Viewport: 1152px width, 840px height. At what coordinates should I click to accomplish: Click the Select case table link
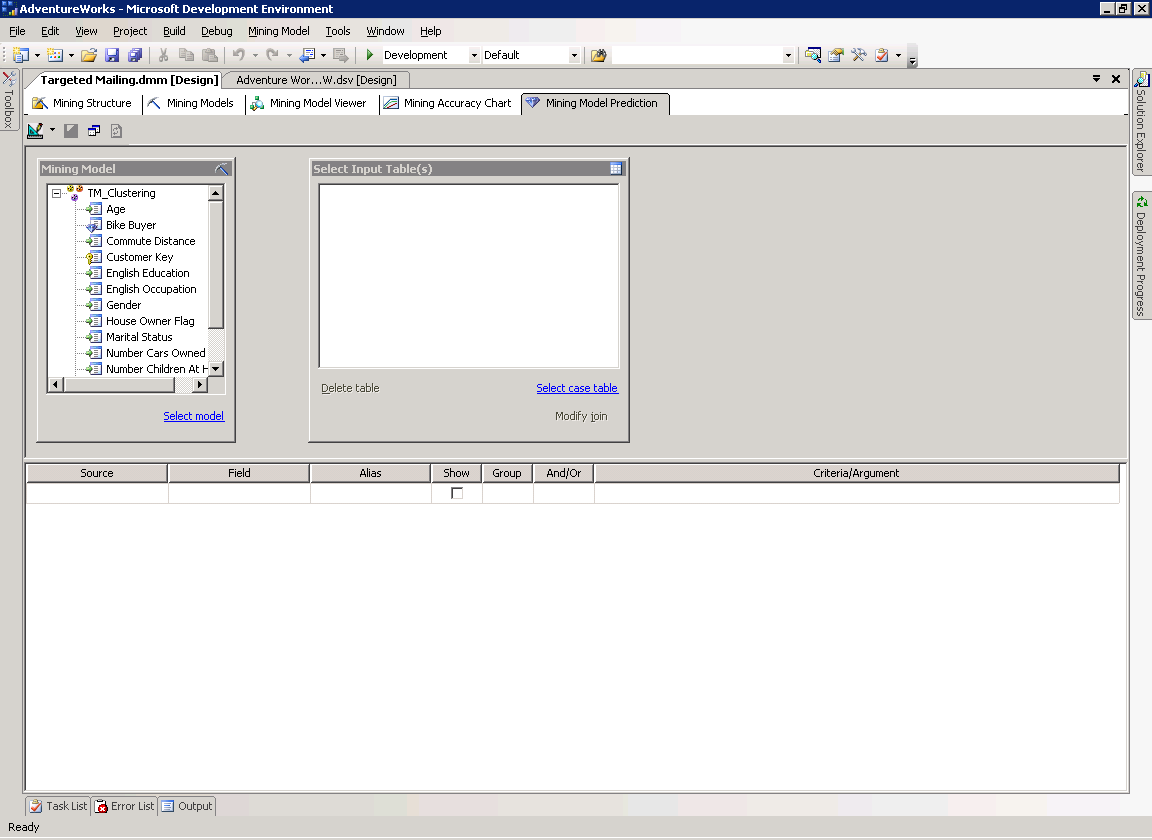coord(577,388)
